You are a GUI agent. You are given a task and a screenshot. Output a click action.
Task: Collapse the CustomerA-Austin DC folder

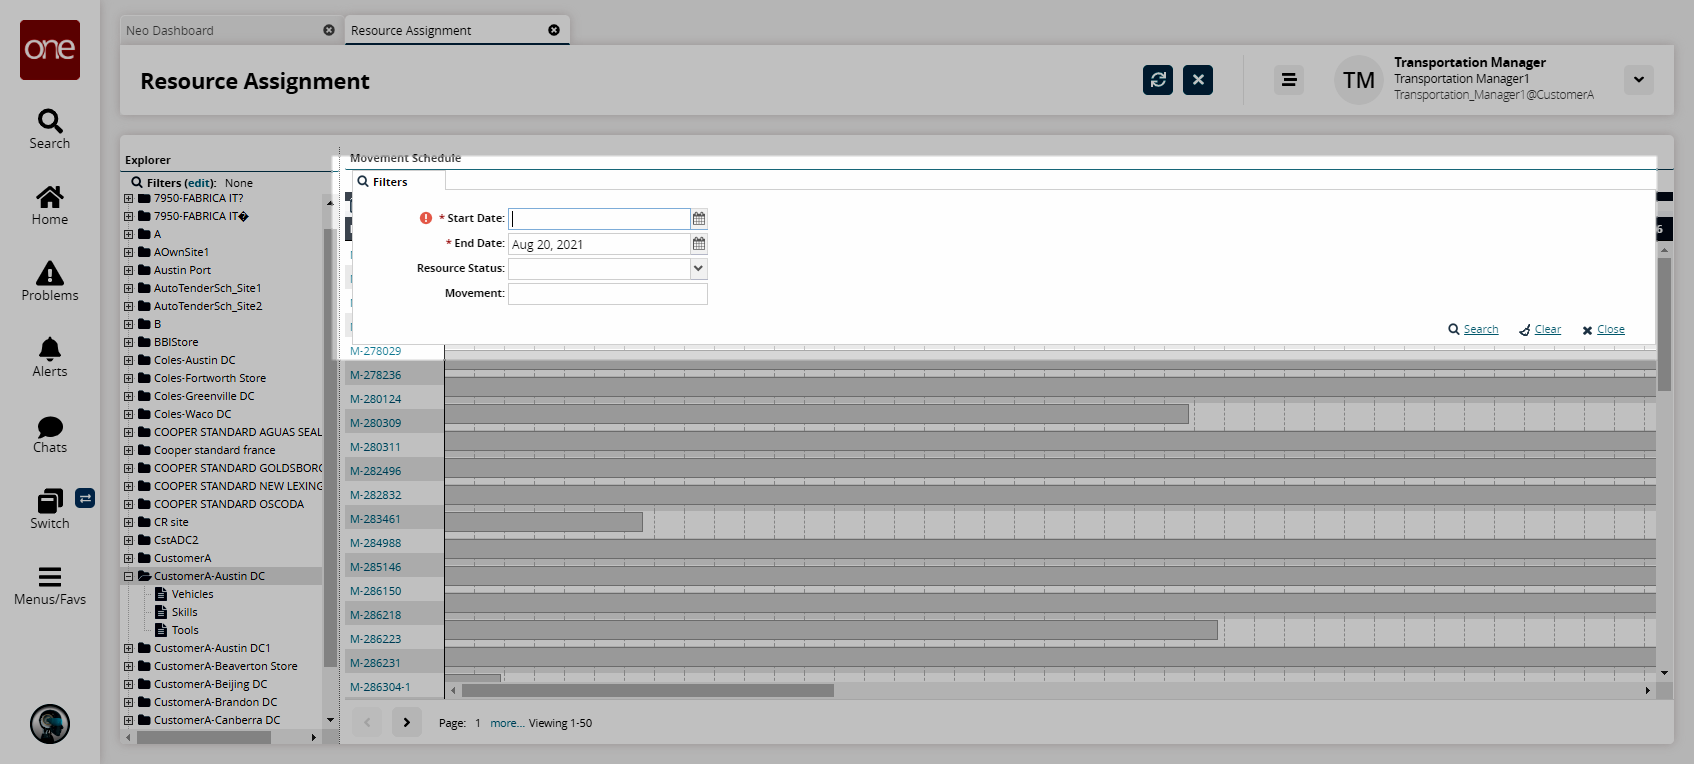tap(128, 577)
